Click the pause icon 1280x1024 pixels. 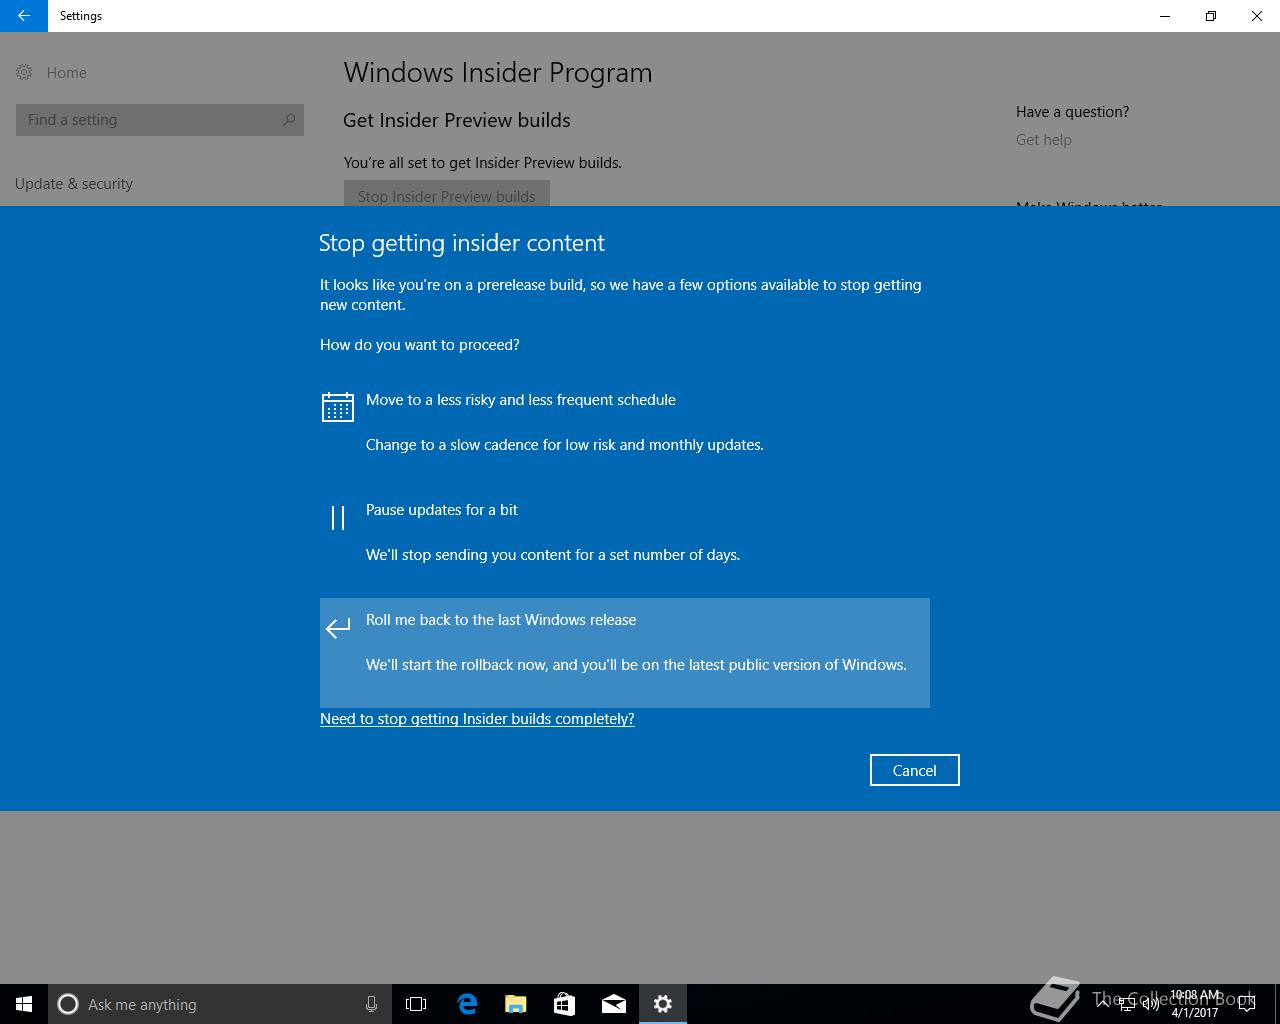338,517
